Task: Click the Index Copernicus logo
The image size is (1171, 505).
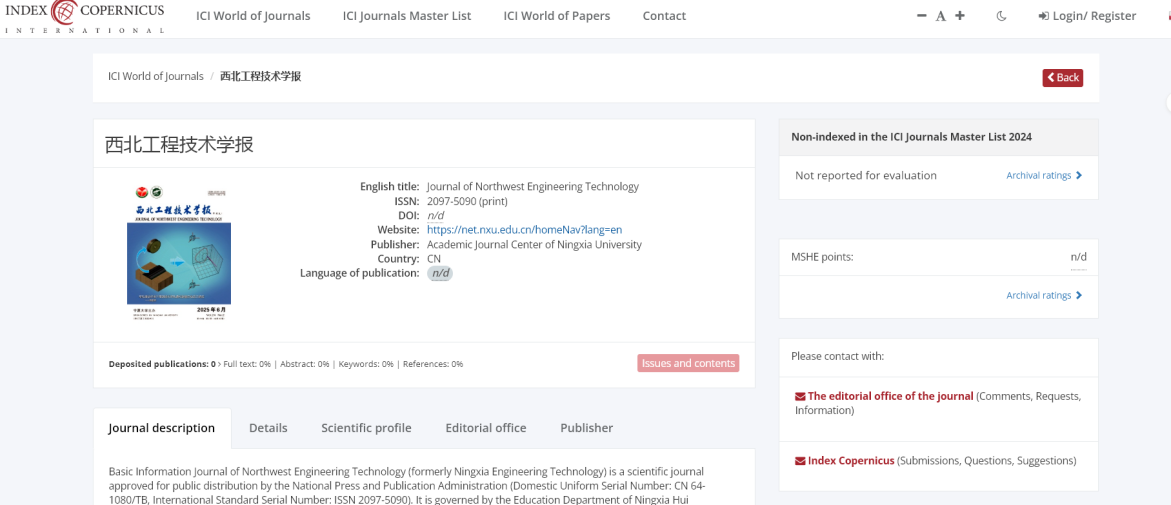Action: pyautogui.click(x=84, y=16)
